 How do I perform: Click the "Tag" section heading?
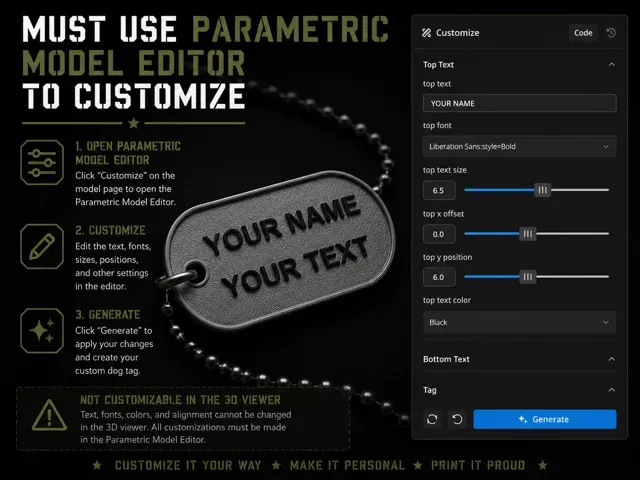point(429,390)
